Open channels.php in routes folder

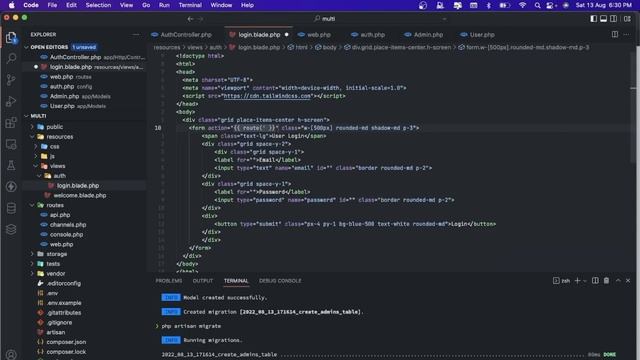pos(68,225)
